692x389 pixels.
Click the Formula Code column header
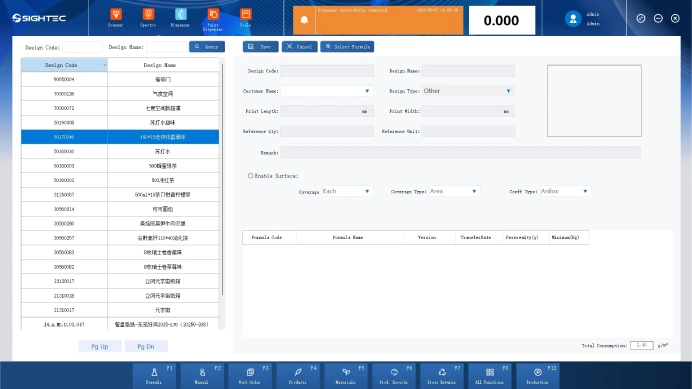[269, 238]
